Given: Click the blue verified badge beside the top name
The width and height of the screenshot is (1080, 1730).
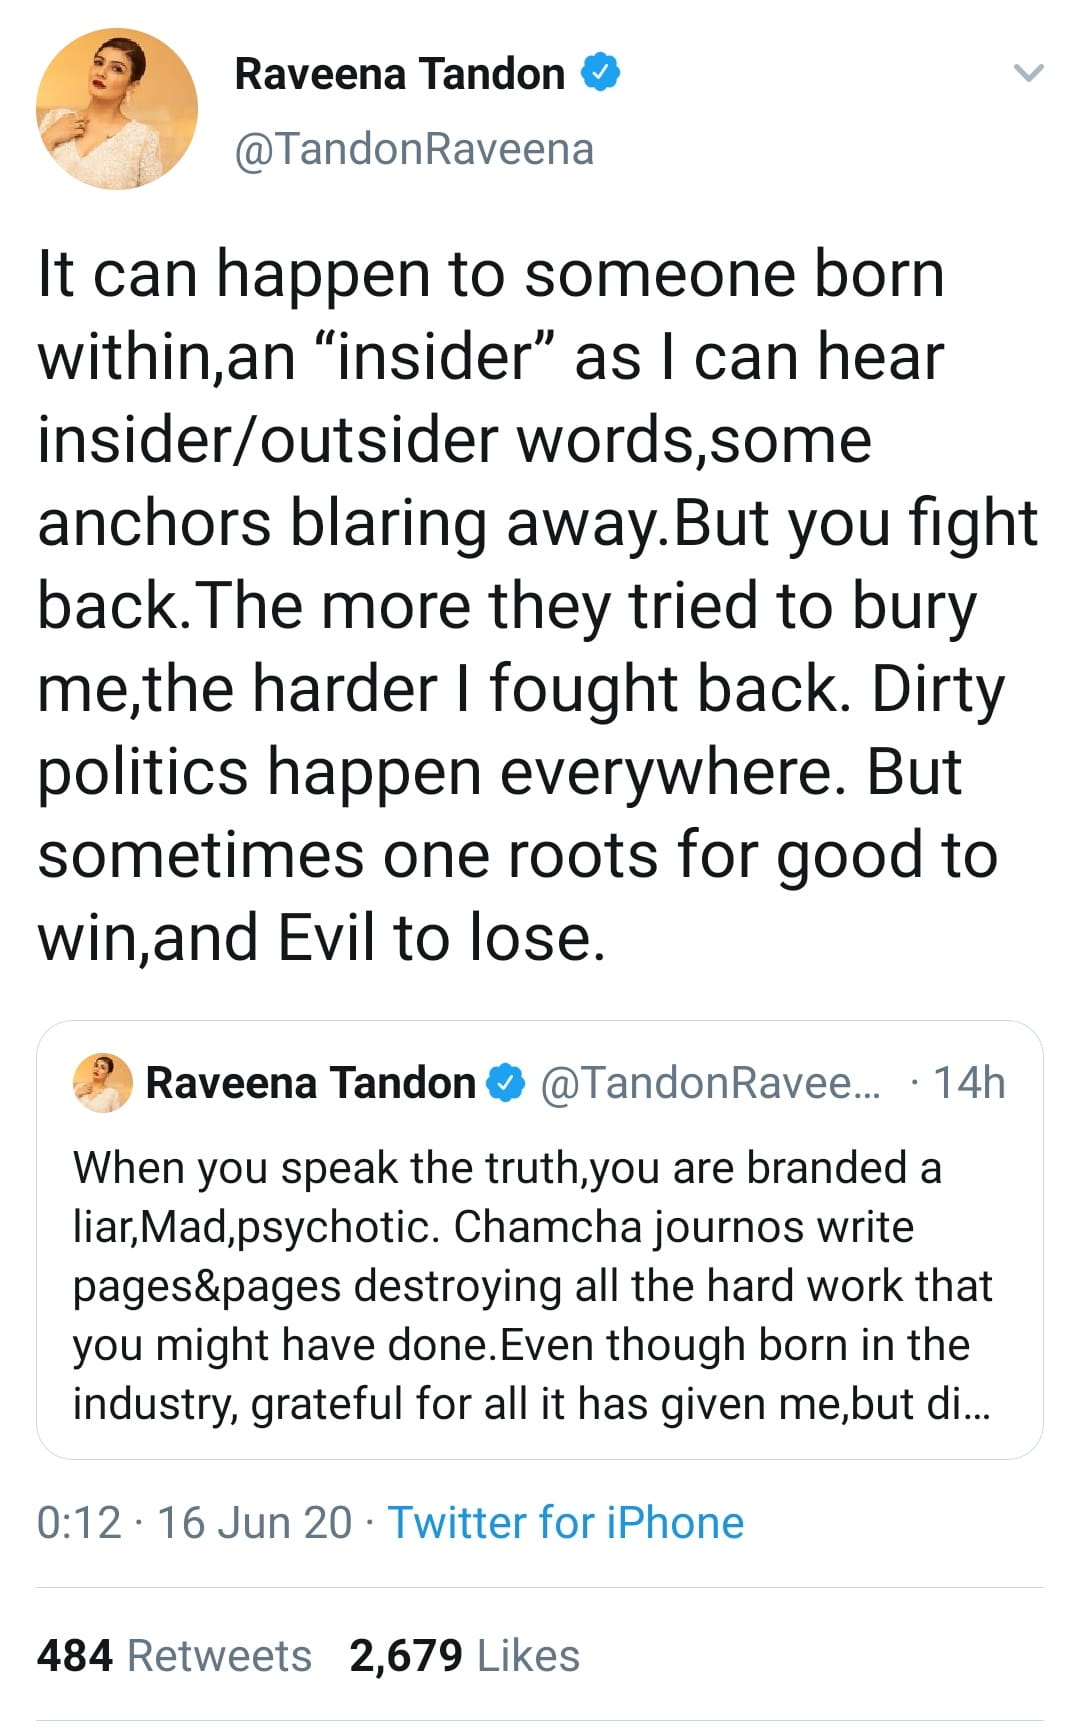Looking at the screenshot, I should pyautogui.click(x=601, y=73).
